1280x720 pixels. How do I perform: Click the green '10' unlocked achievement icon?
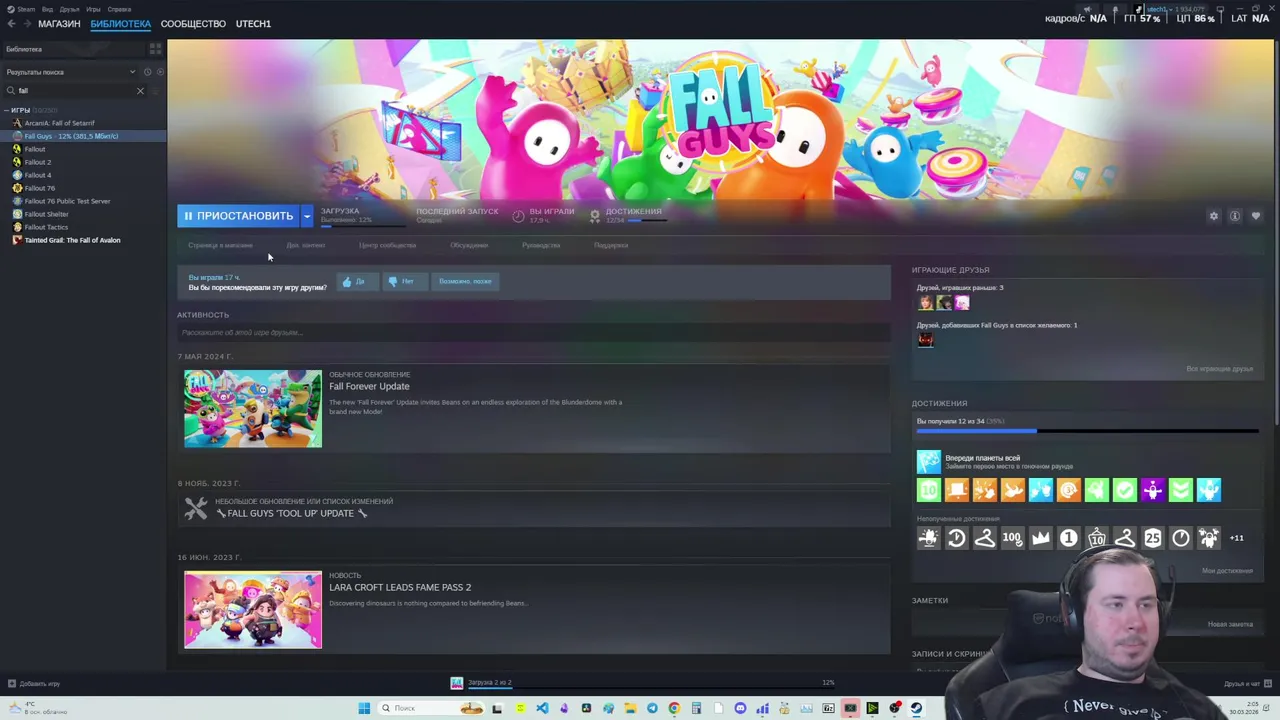point(929,490)
